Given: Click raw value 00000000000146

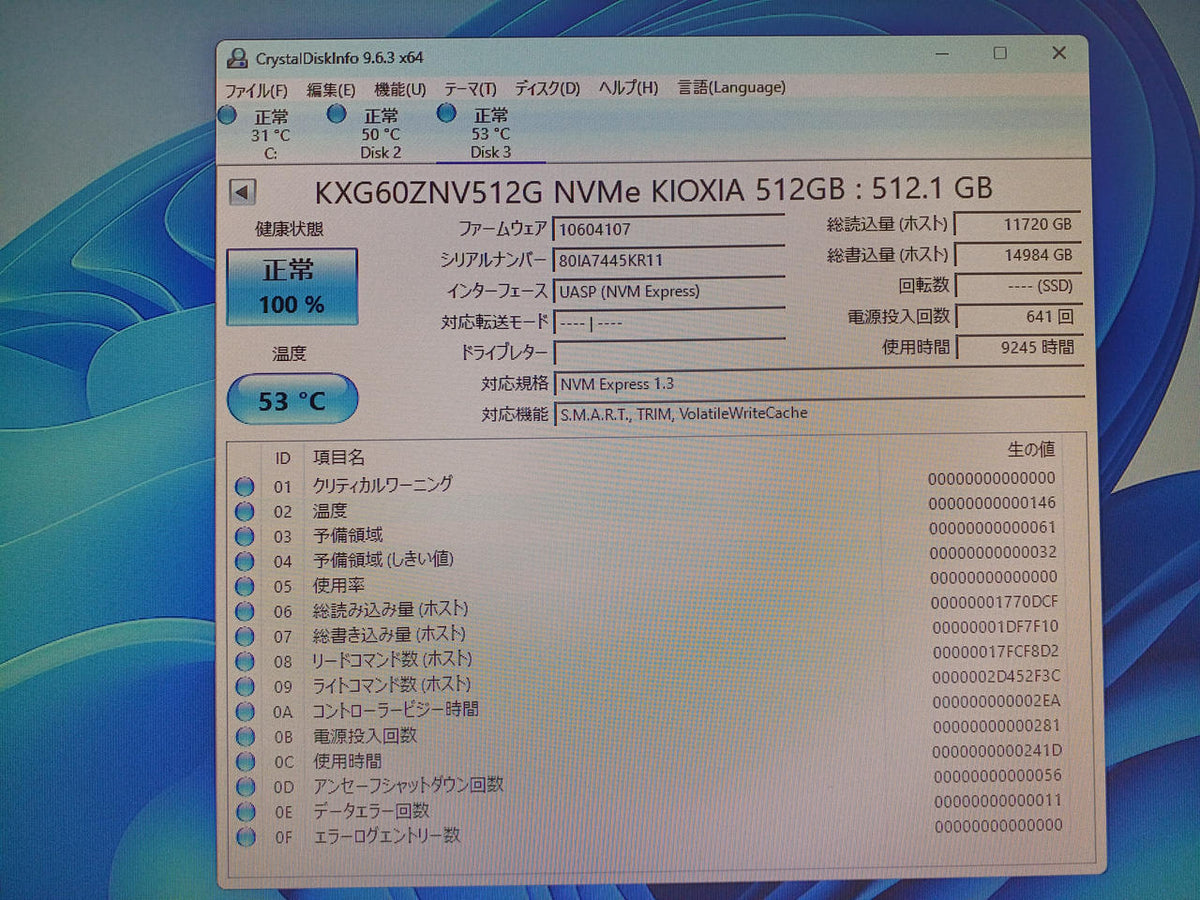Looking at the screenshot, I should (x=992, y=503).
